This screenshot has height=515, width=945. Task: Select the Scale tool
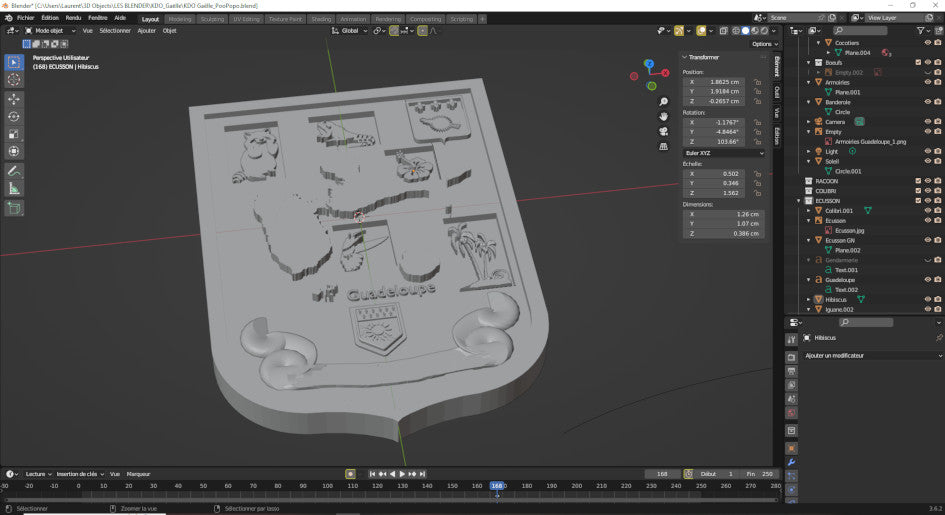(x=14, y=134)
